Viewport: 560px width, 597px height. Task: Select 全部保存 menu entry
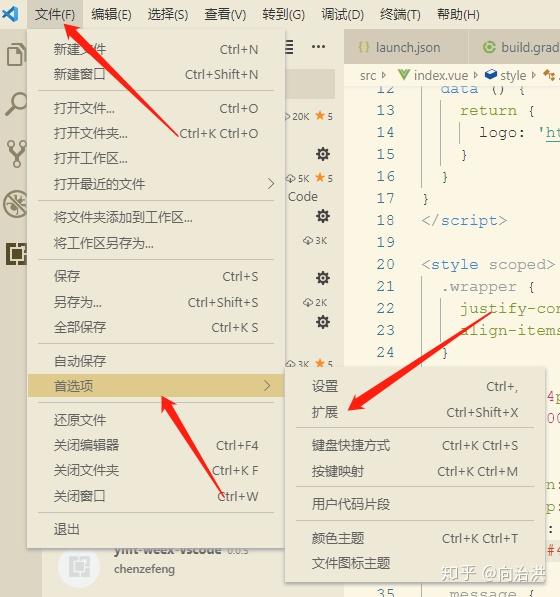pos(156,327)
